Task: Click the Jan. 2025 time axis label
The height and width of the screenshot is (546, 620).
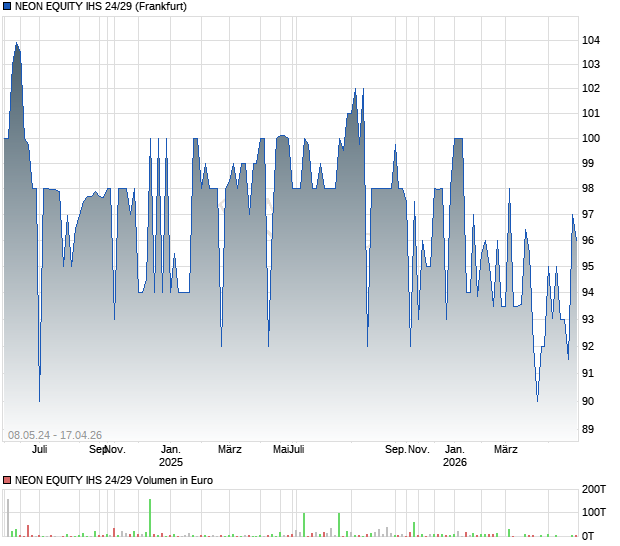Action: (171, 456)
